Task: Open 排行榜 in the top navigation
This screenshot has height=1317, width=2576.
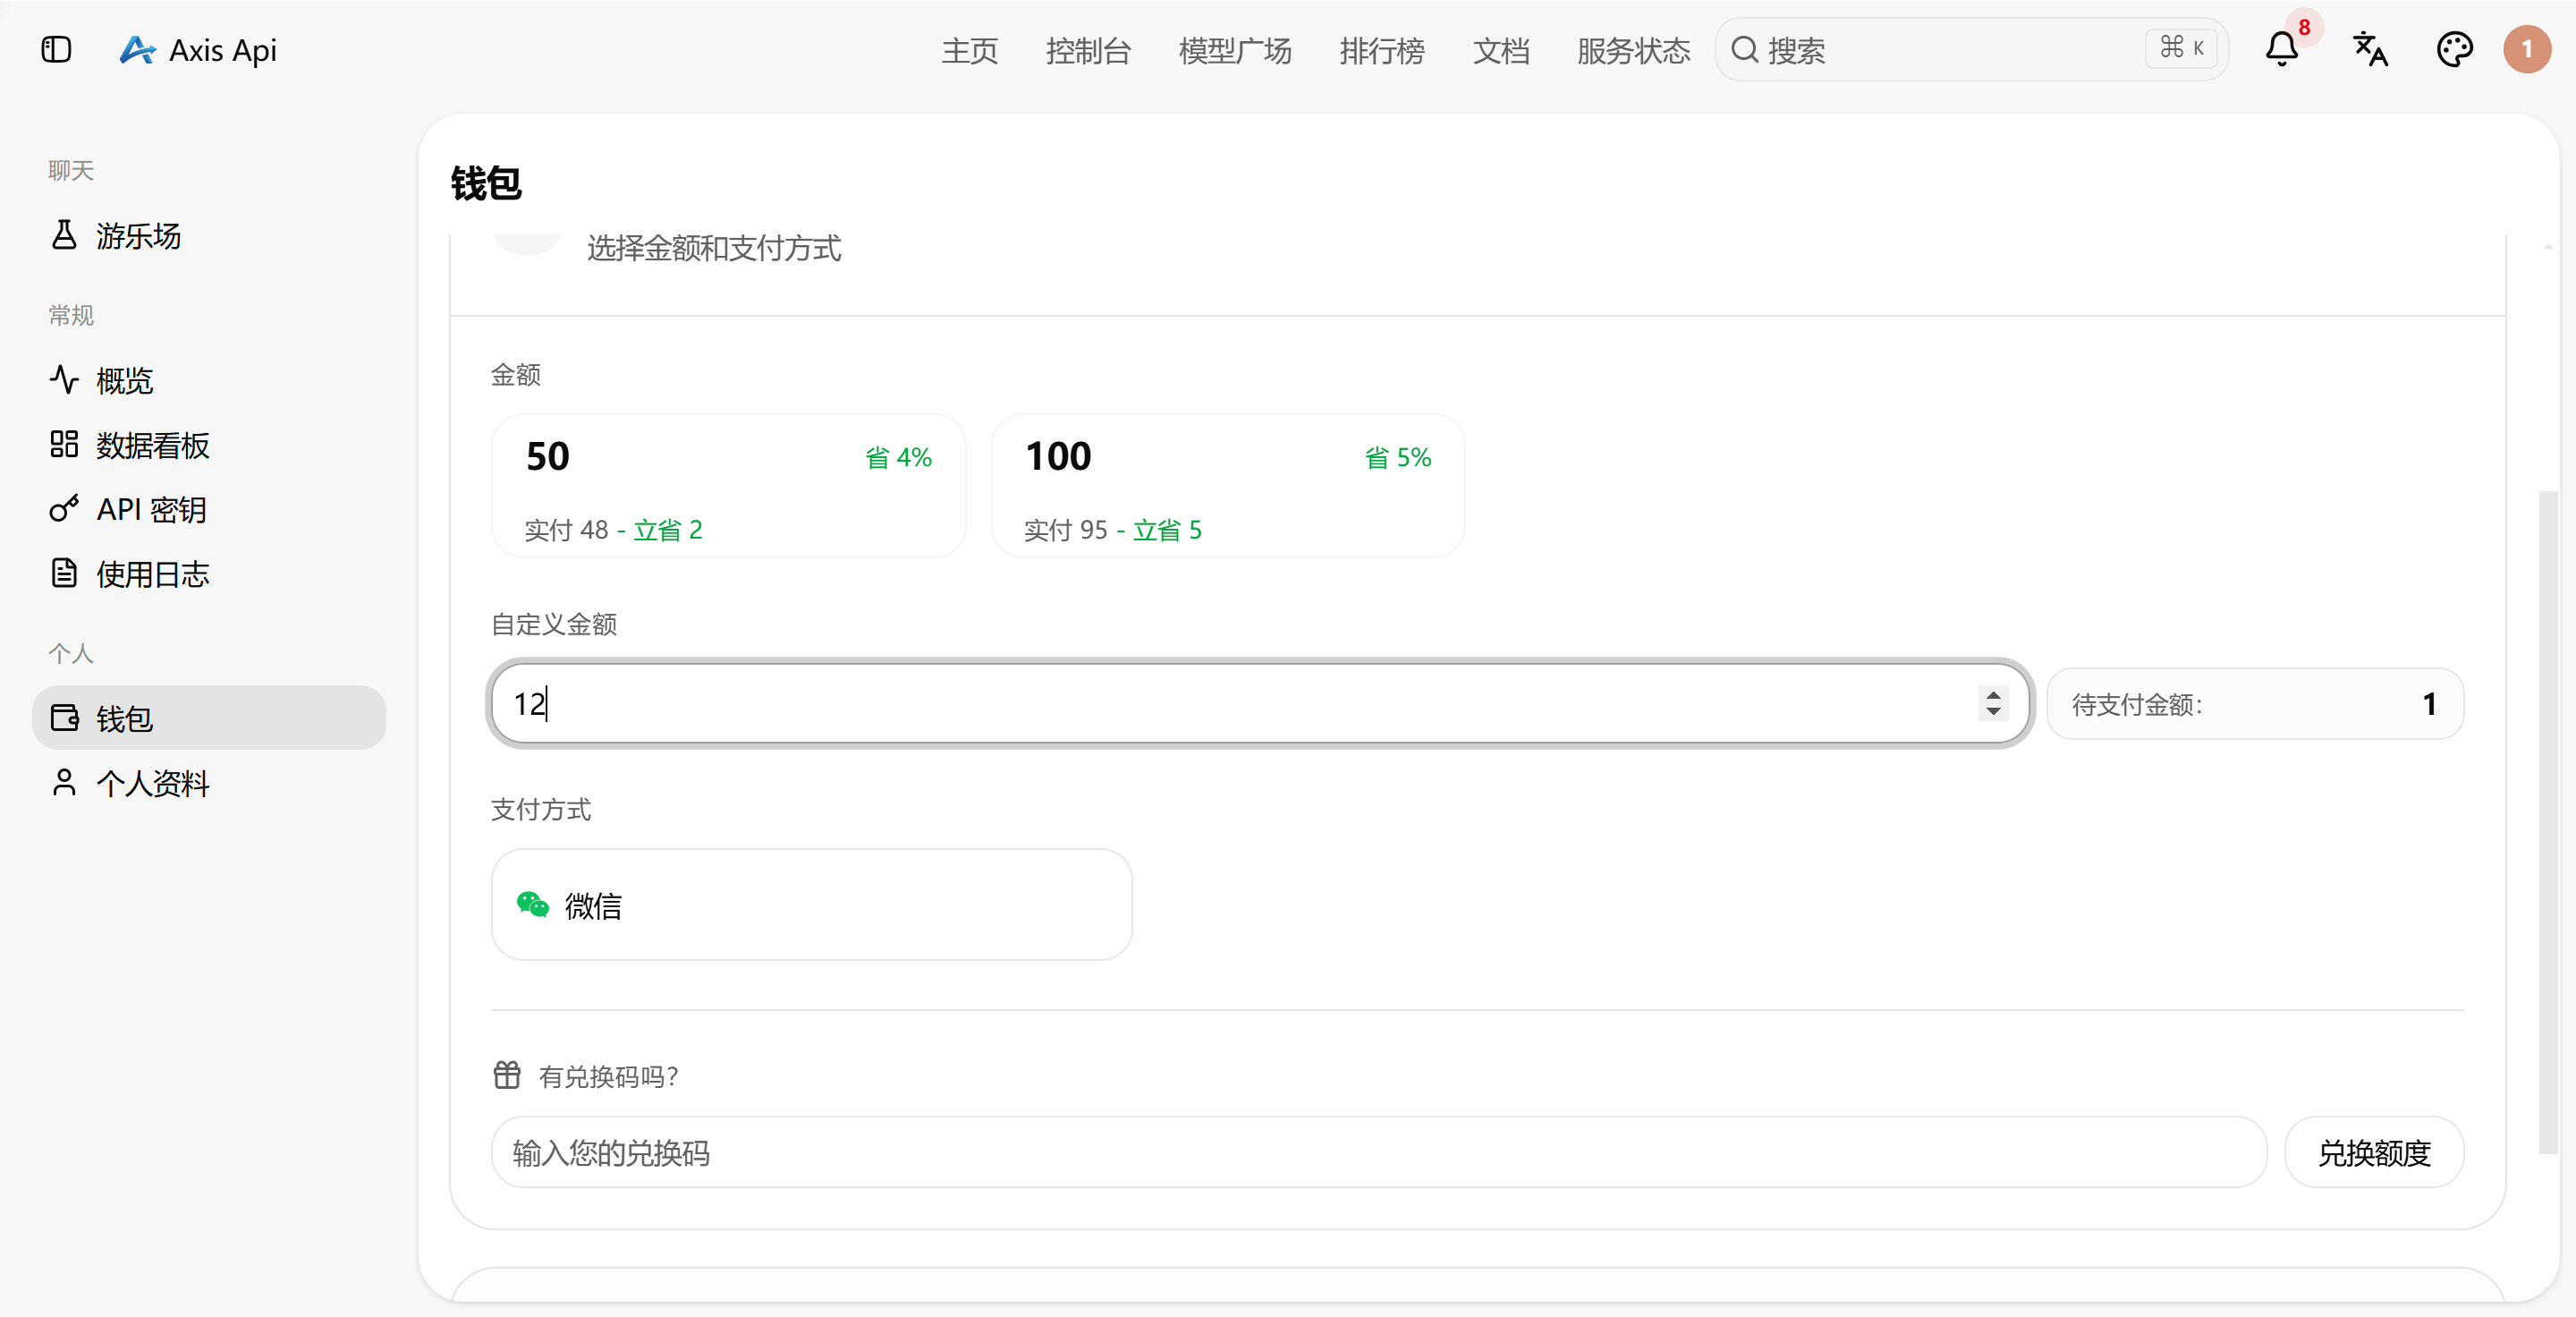Action: tap(1382, 50)
